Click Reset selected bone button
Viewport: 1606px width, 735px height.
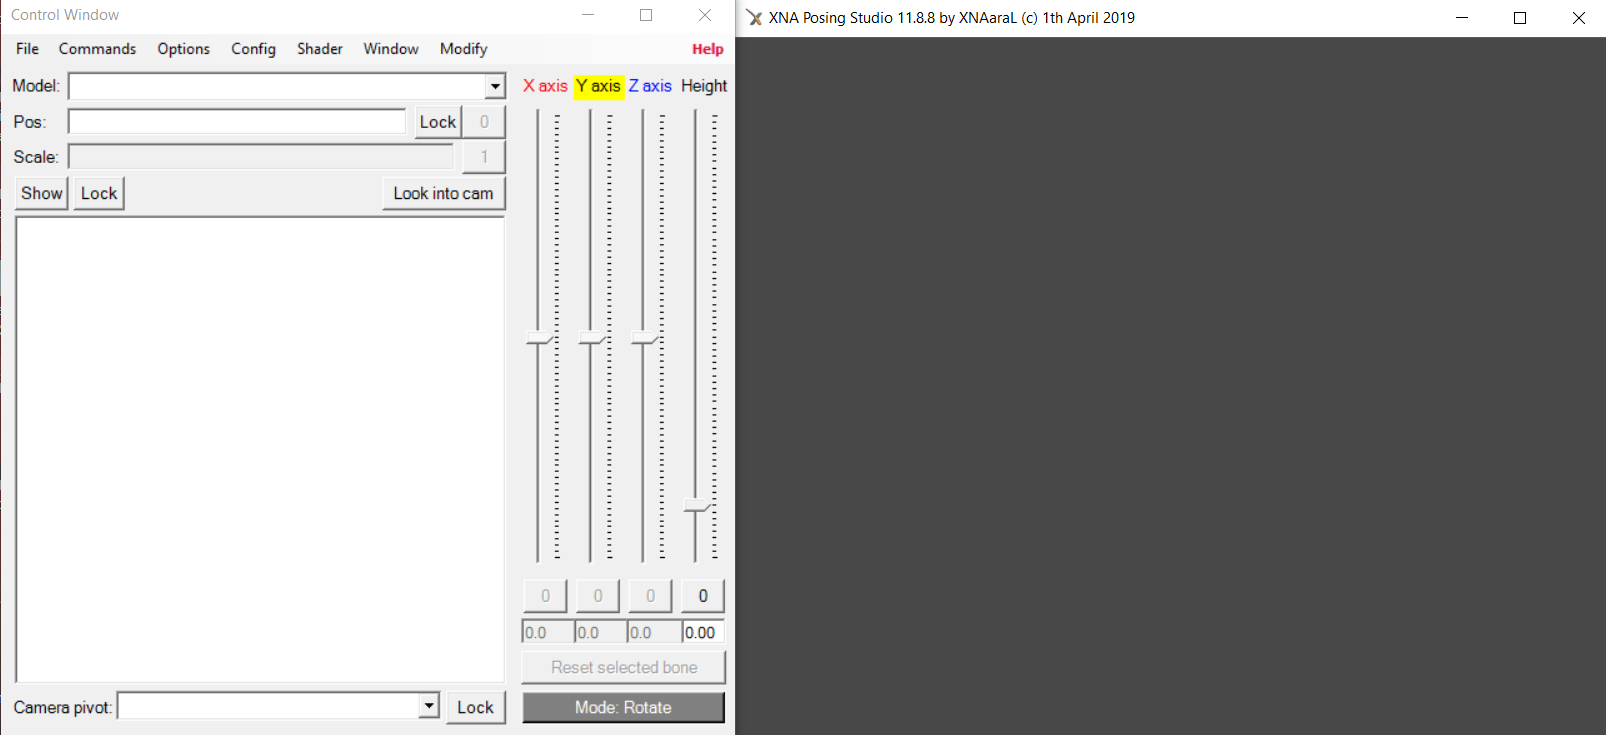[624, 667]
